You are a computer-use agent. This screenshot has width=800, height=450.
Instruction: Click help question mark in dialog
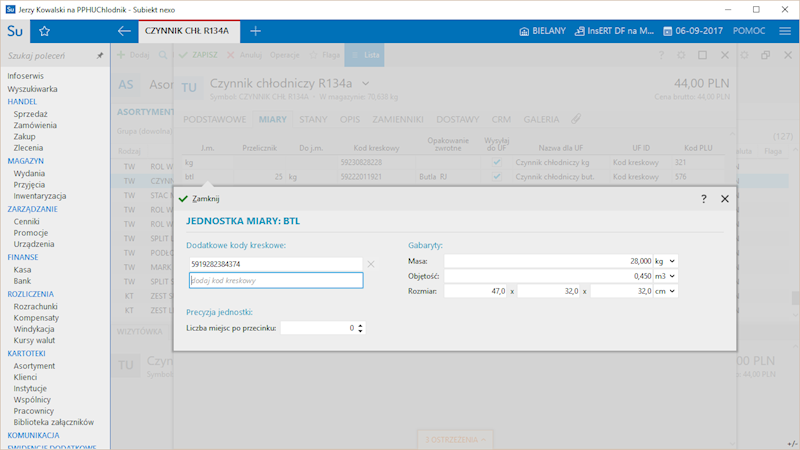pos(704,199)
